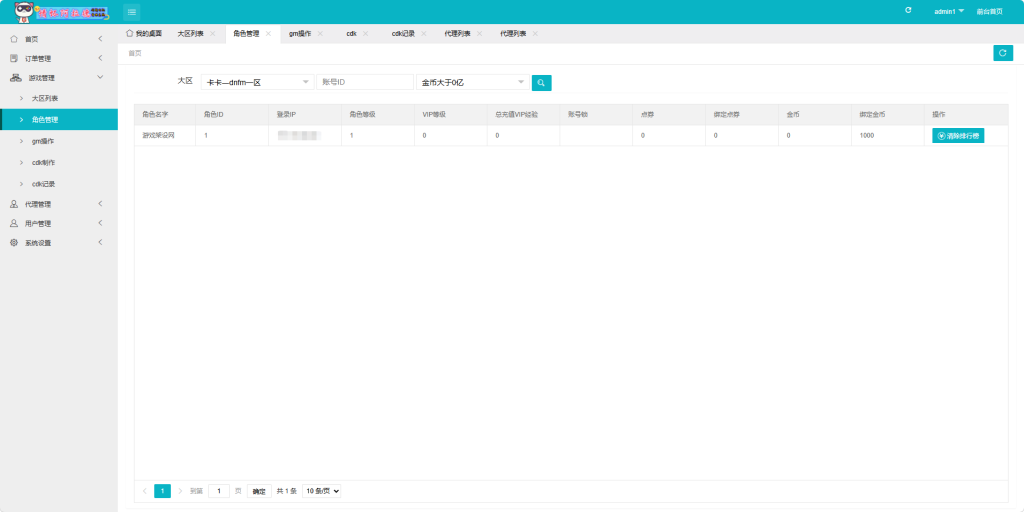Switch to the gm操作 tab
Screen dimensions: 1024x512
click(300, 33)
